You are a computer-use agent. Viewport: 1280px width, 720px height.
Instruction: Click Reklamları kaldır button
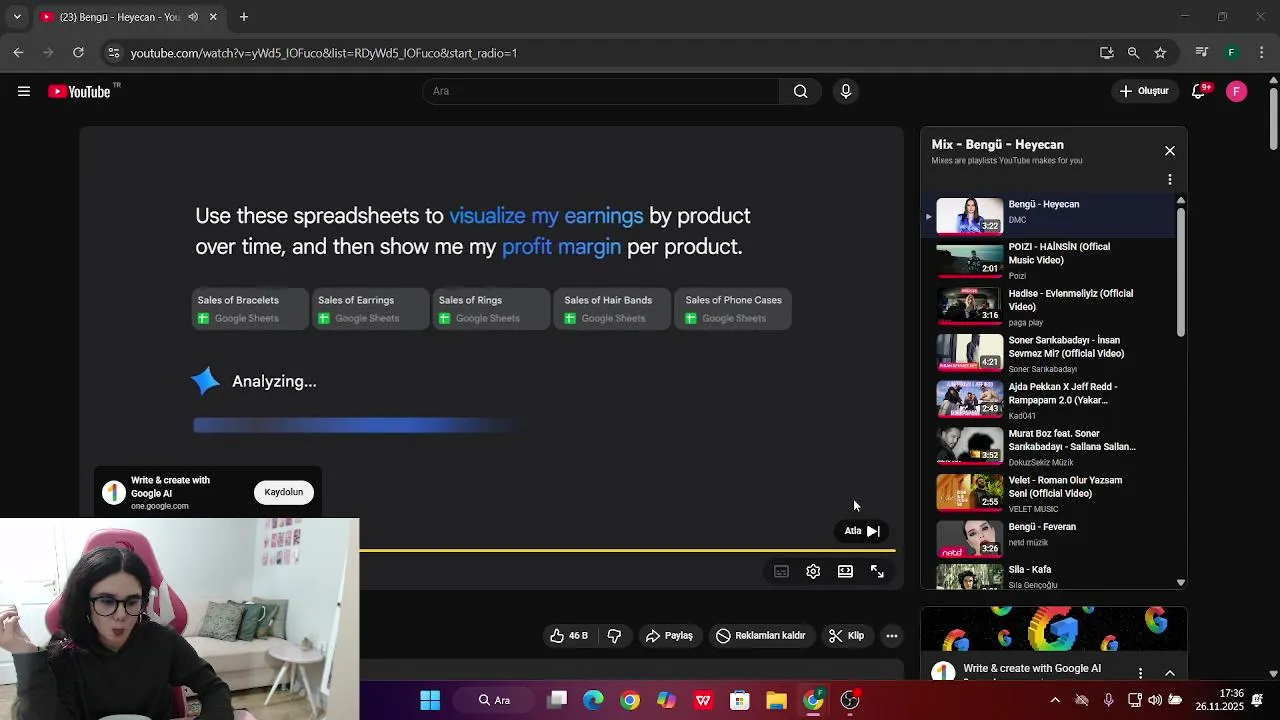[761, 636]
